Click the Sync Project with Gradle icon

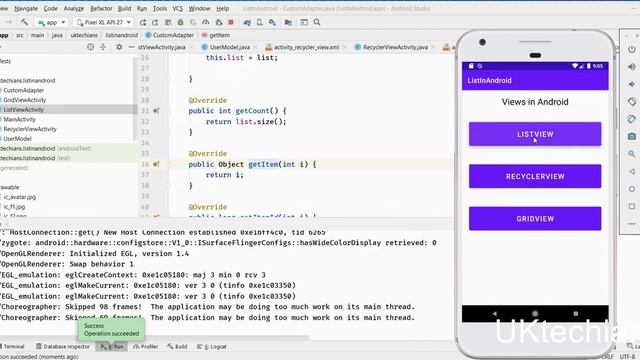(x=247, y=22)
